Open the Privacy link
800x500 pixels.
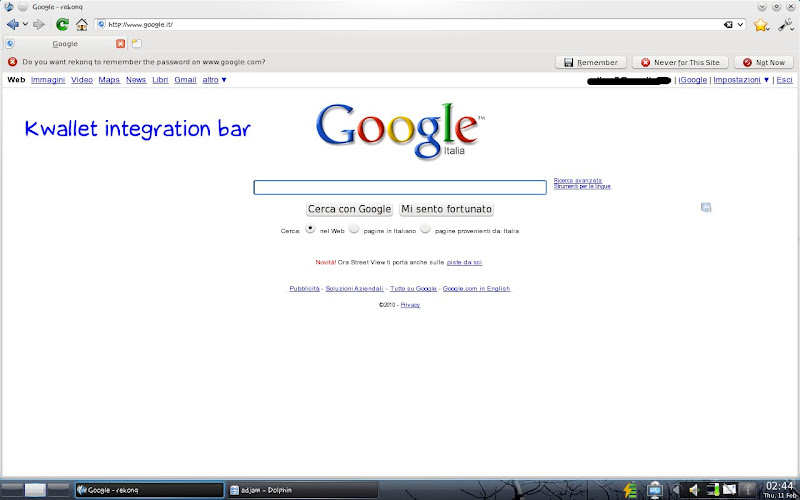coord(410,305)
